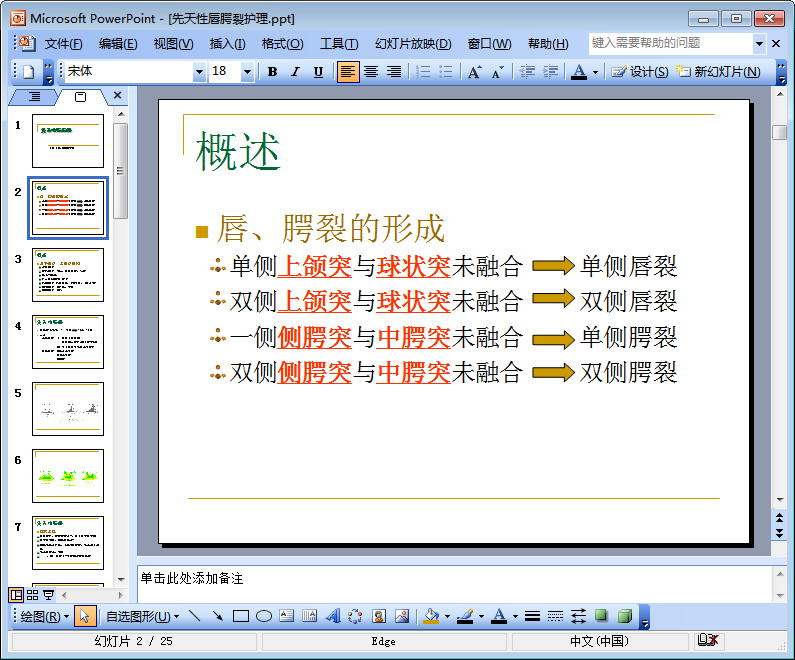Insert a text box using the drawing toolbar
Viewport: 795px width, 660px height.
[x=287, y=616]
